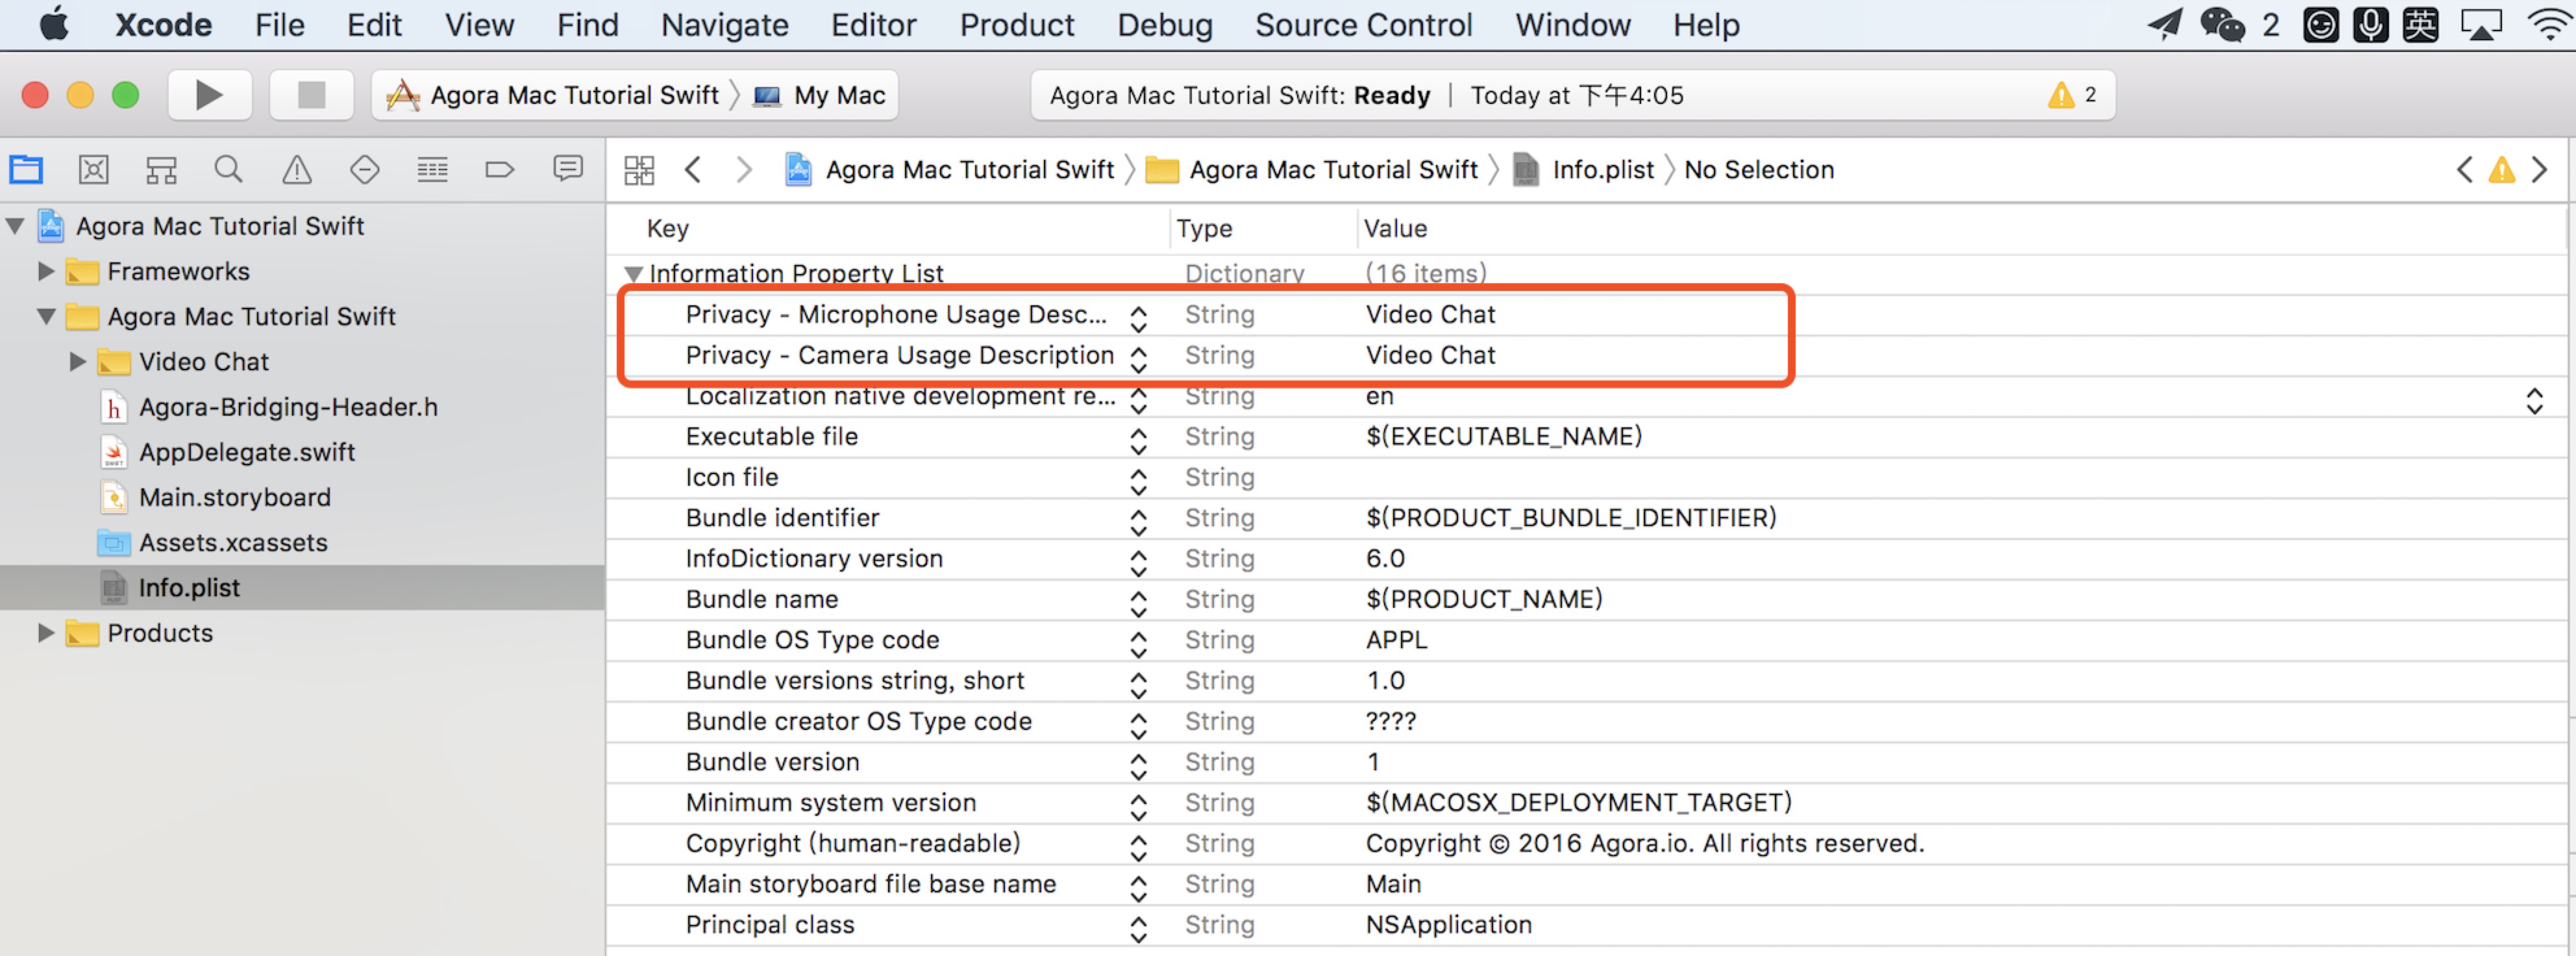The image size is (2576, 956).
Task: Click Agora Mac Tutorial Swift folder in jump bar
Action: click(1311, 170)
